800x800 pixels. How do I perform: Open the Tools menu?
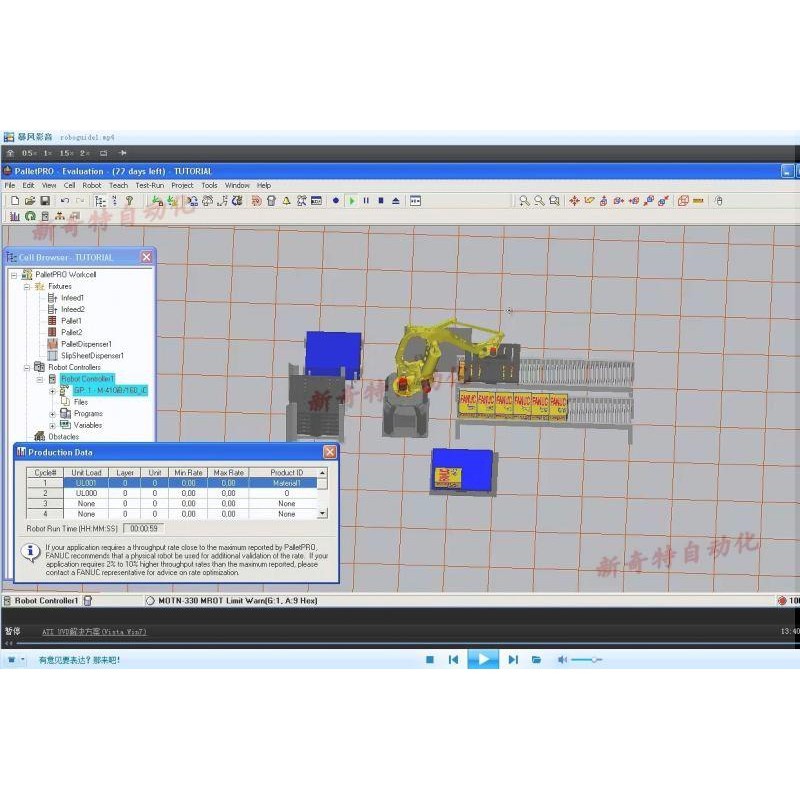[209, 185]
